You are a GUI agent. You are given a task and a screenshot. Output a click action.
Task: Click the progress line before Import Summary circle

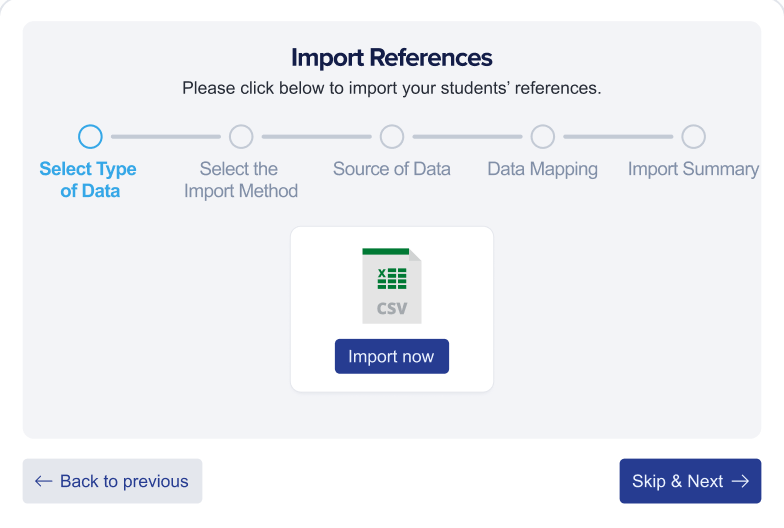618,137
